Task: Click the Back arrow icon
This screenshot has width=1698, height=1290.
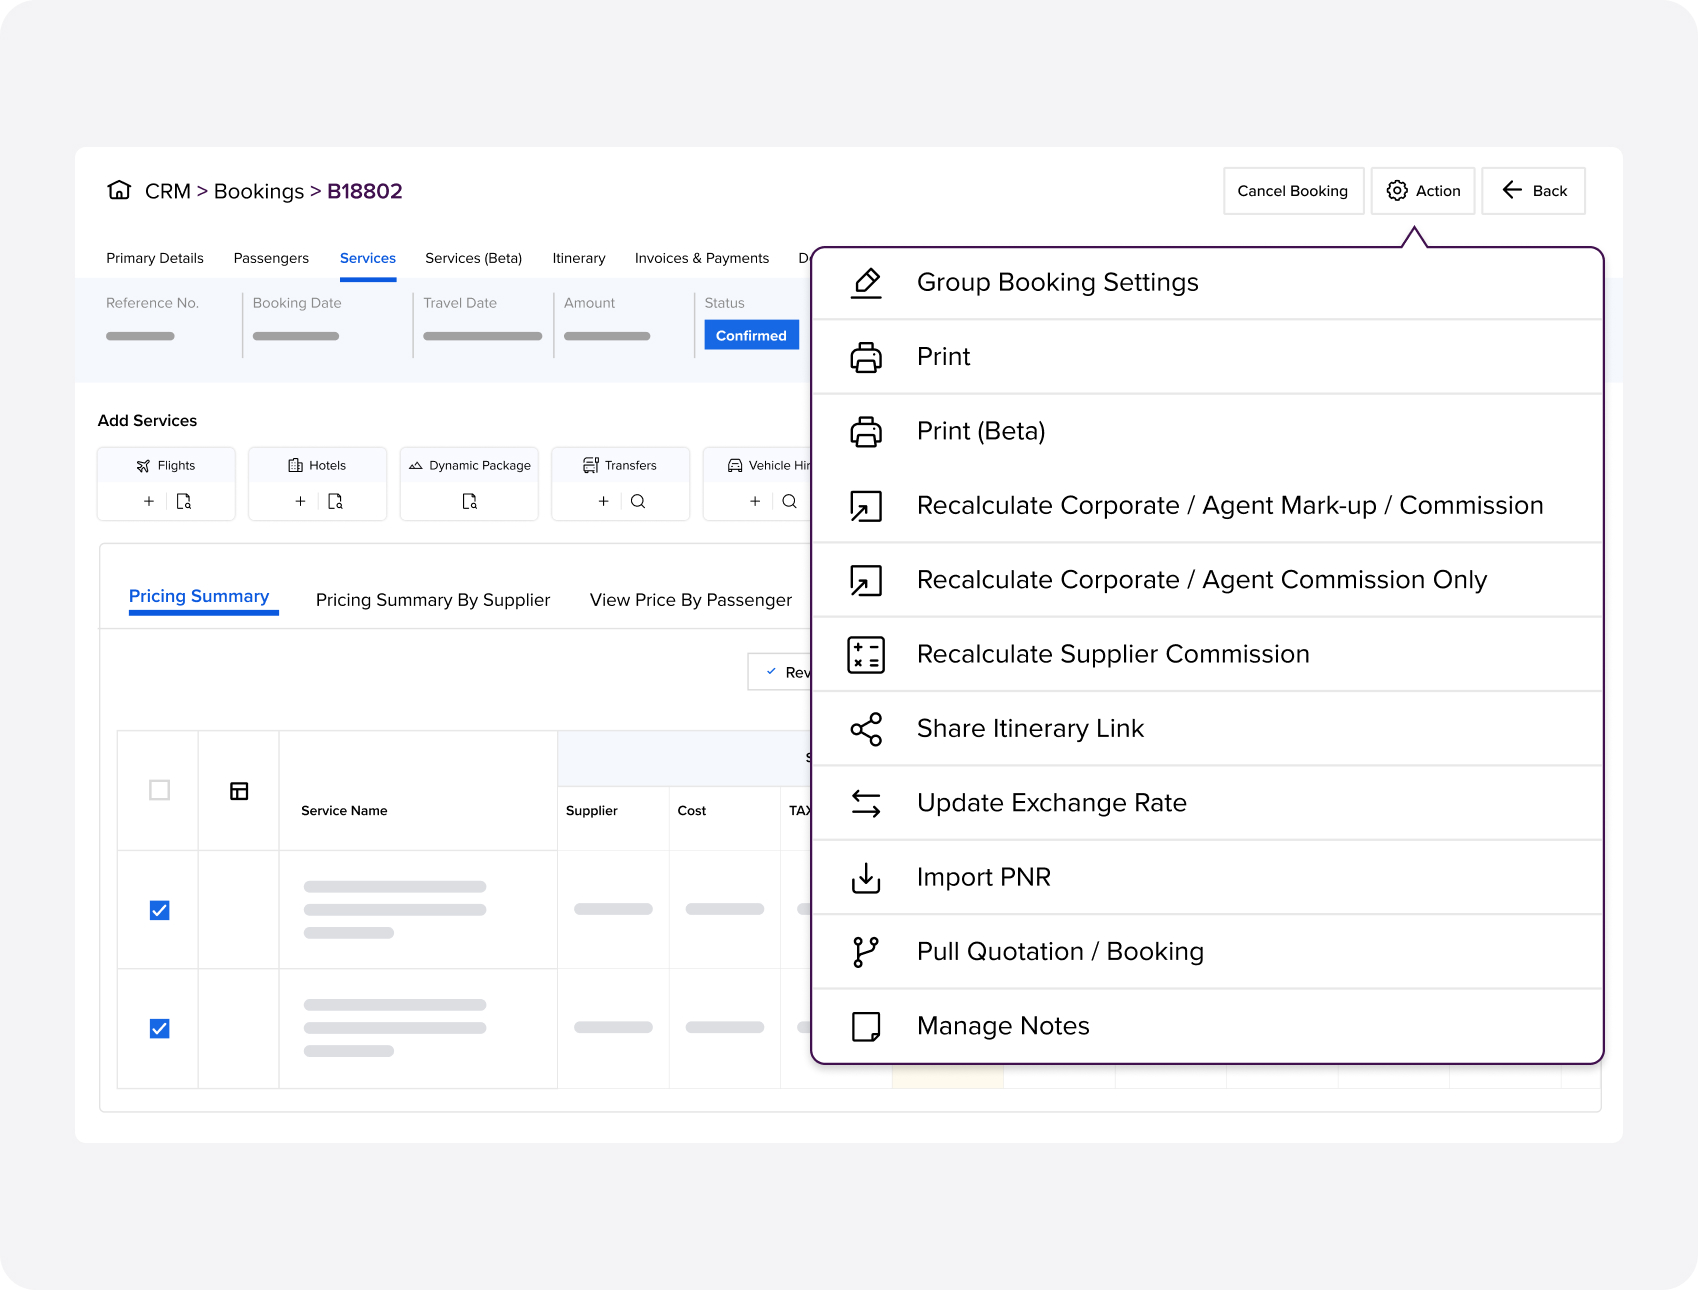Action: (x=1512, y=190)
